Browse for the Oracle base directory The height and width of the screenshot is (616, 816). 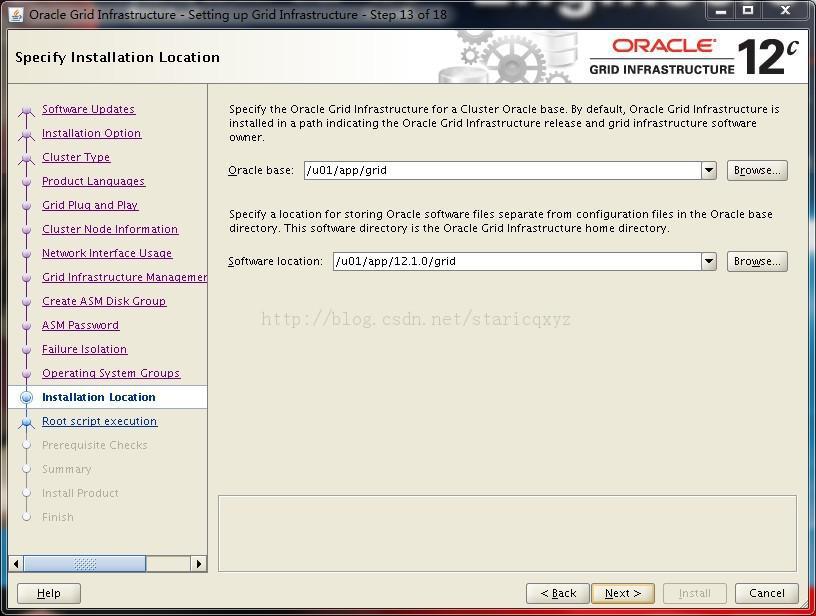tap(757, 170)
